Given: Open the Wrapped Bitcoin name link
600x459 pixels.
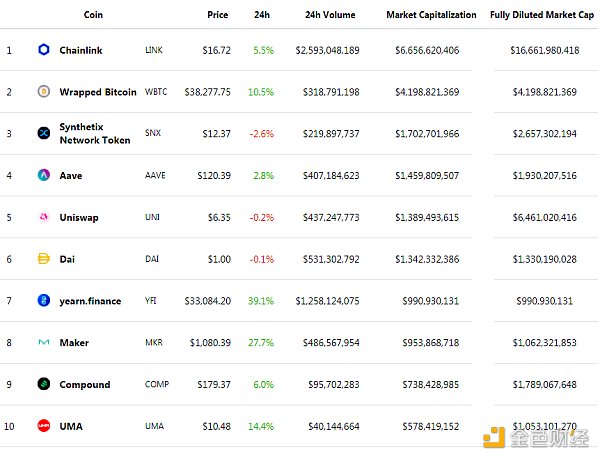Looking at the screenshot, I should click(x=99, y=91).
